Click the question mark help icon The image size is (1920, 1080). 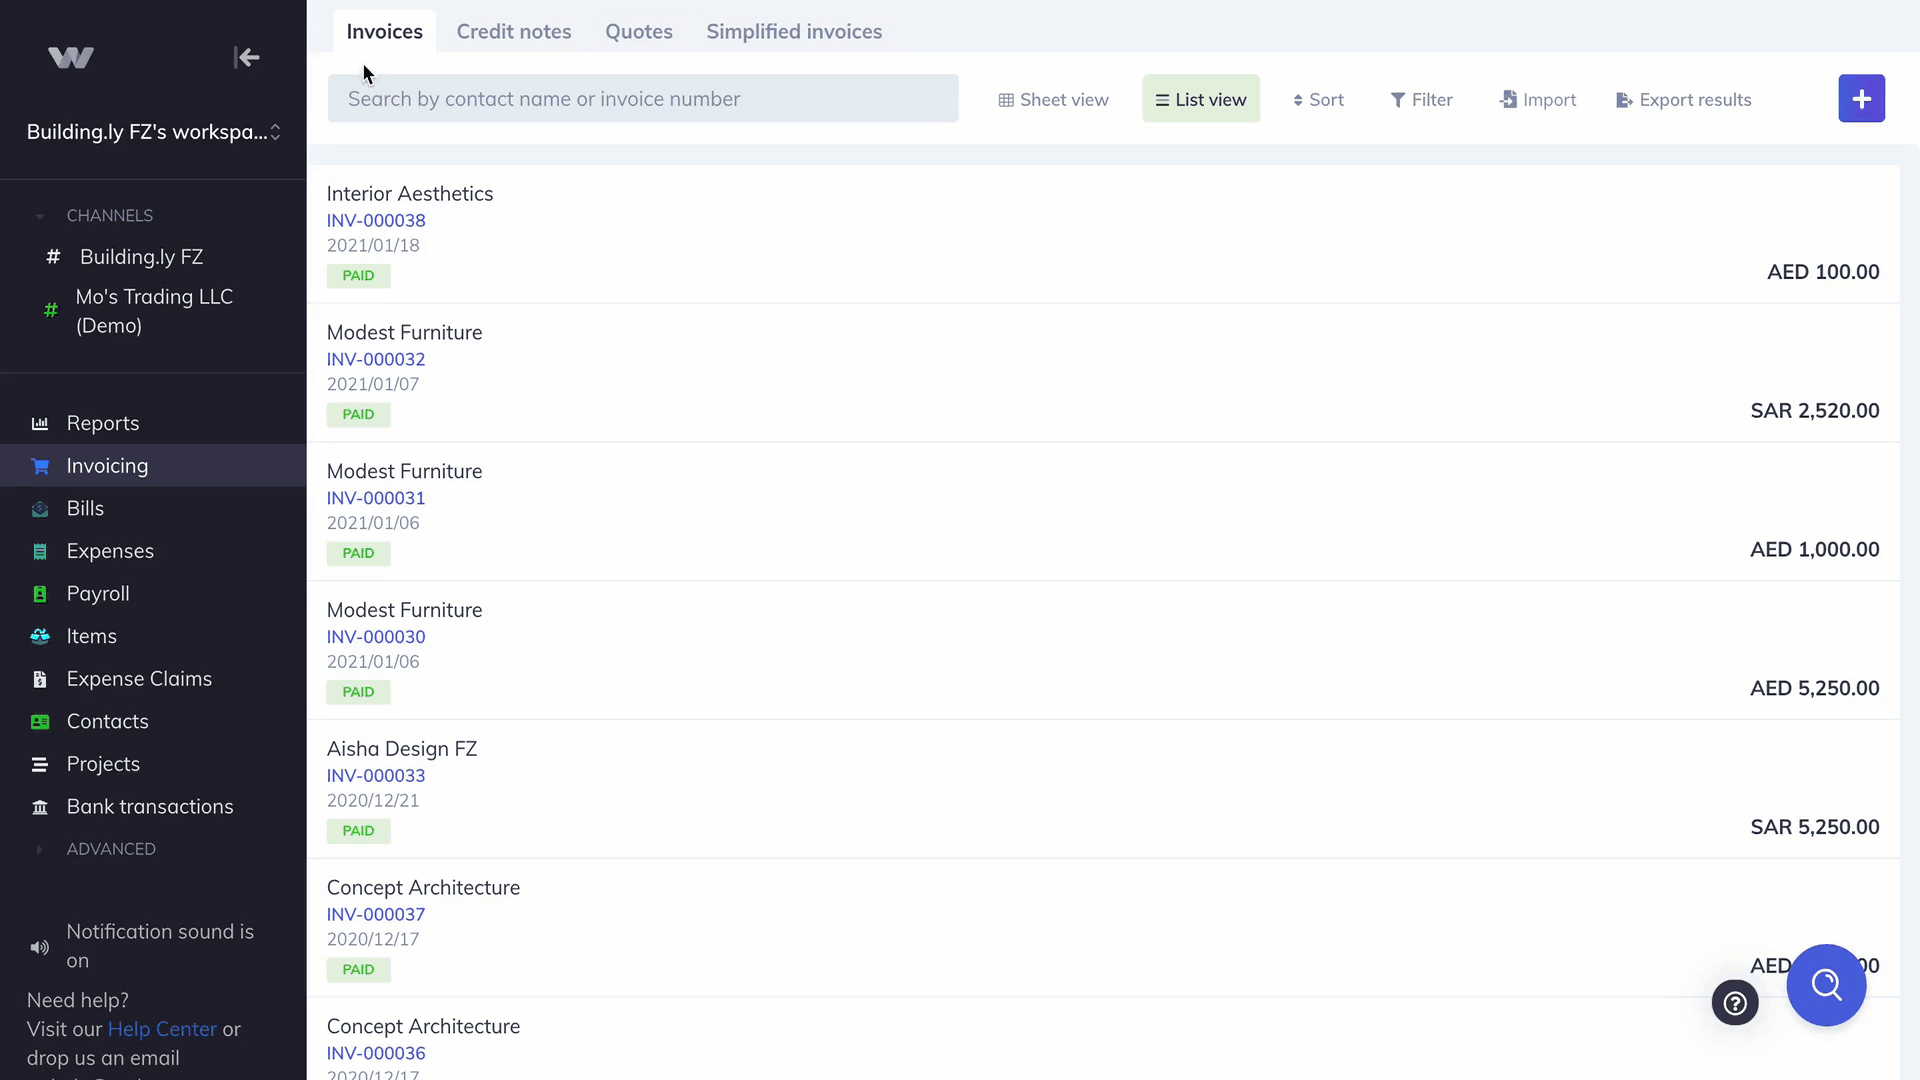(1735, 1002)
